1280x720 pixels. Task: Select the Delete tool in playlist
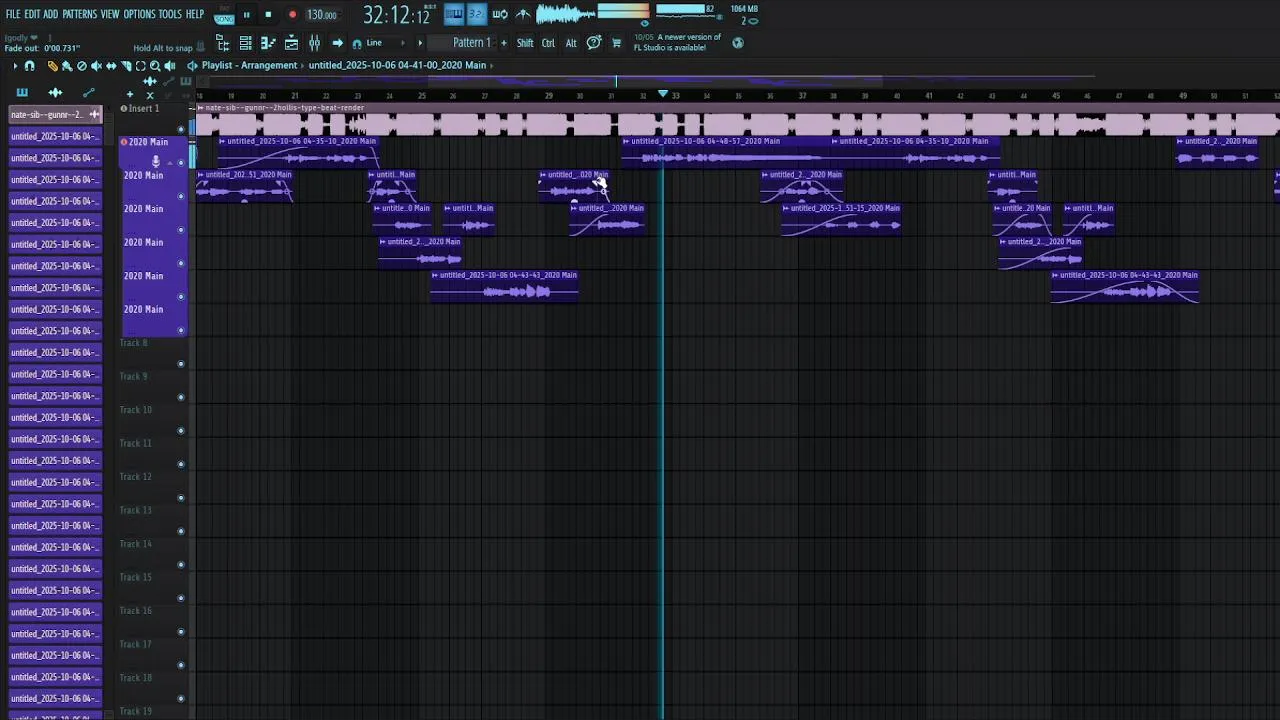82,66
